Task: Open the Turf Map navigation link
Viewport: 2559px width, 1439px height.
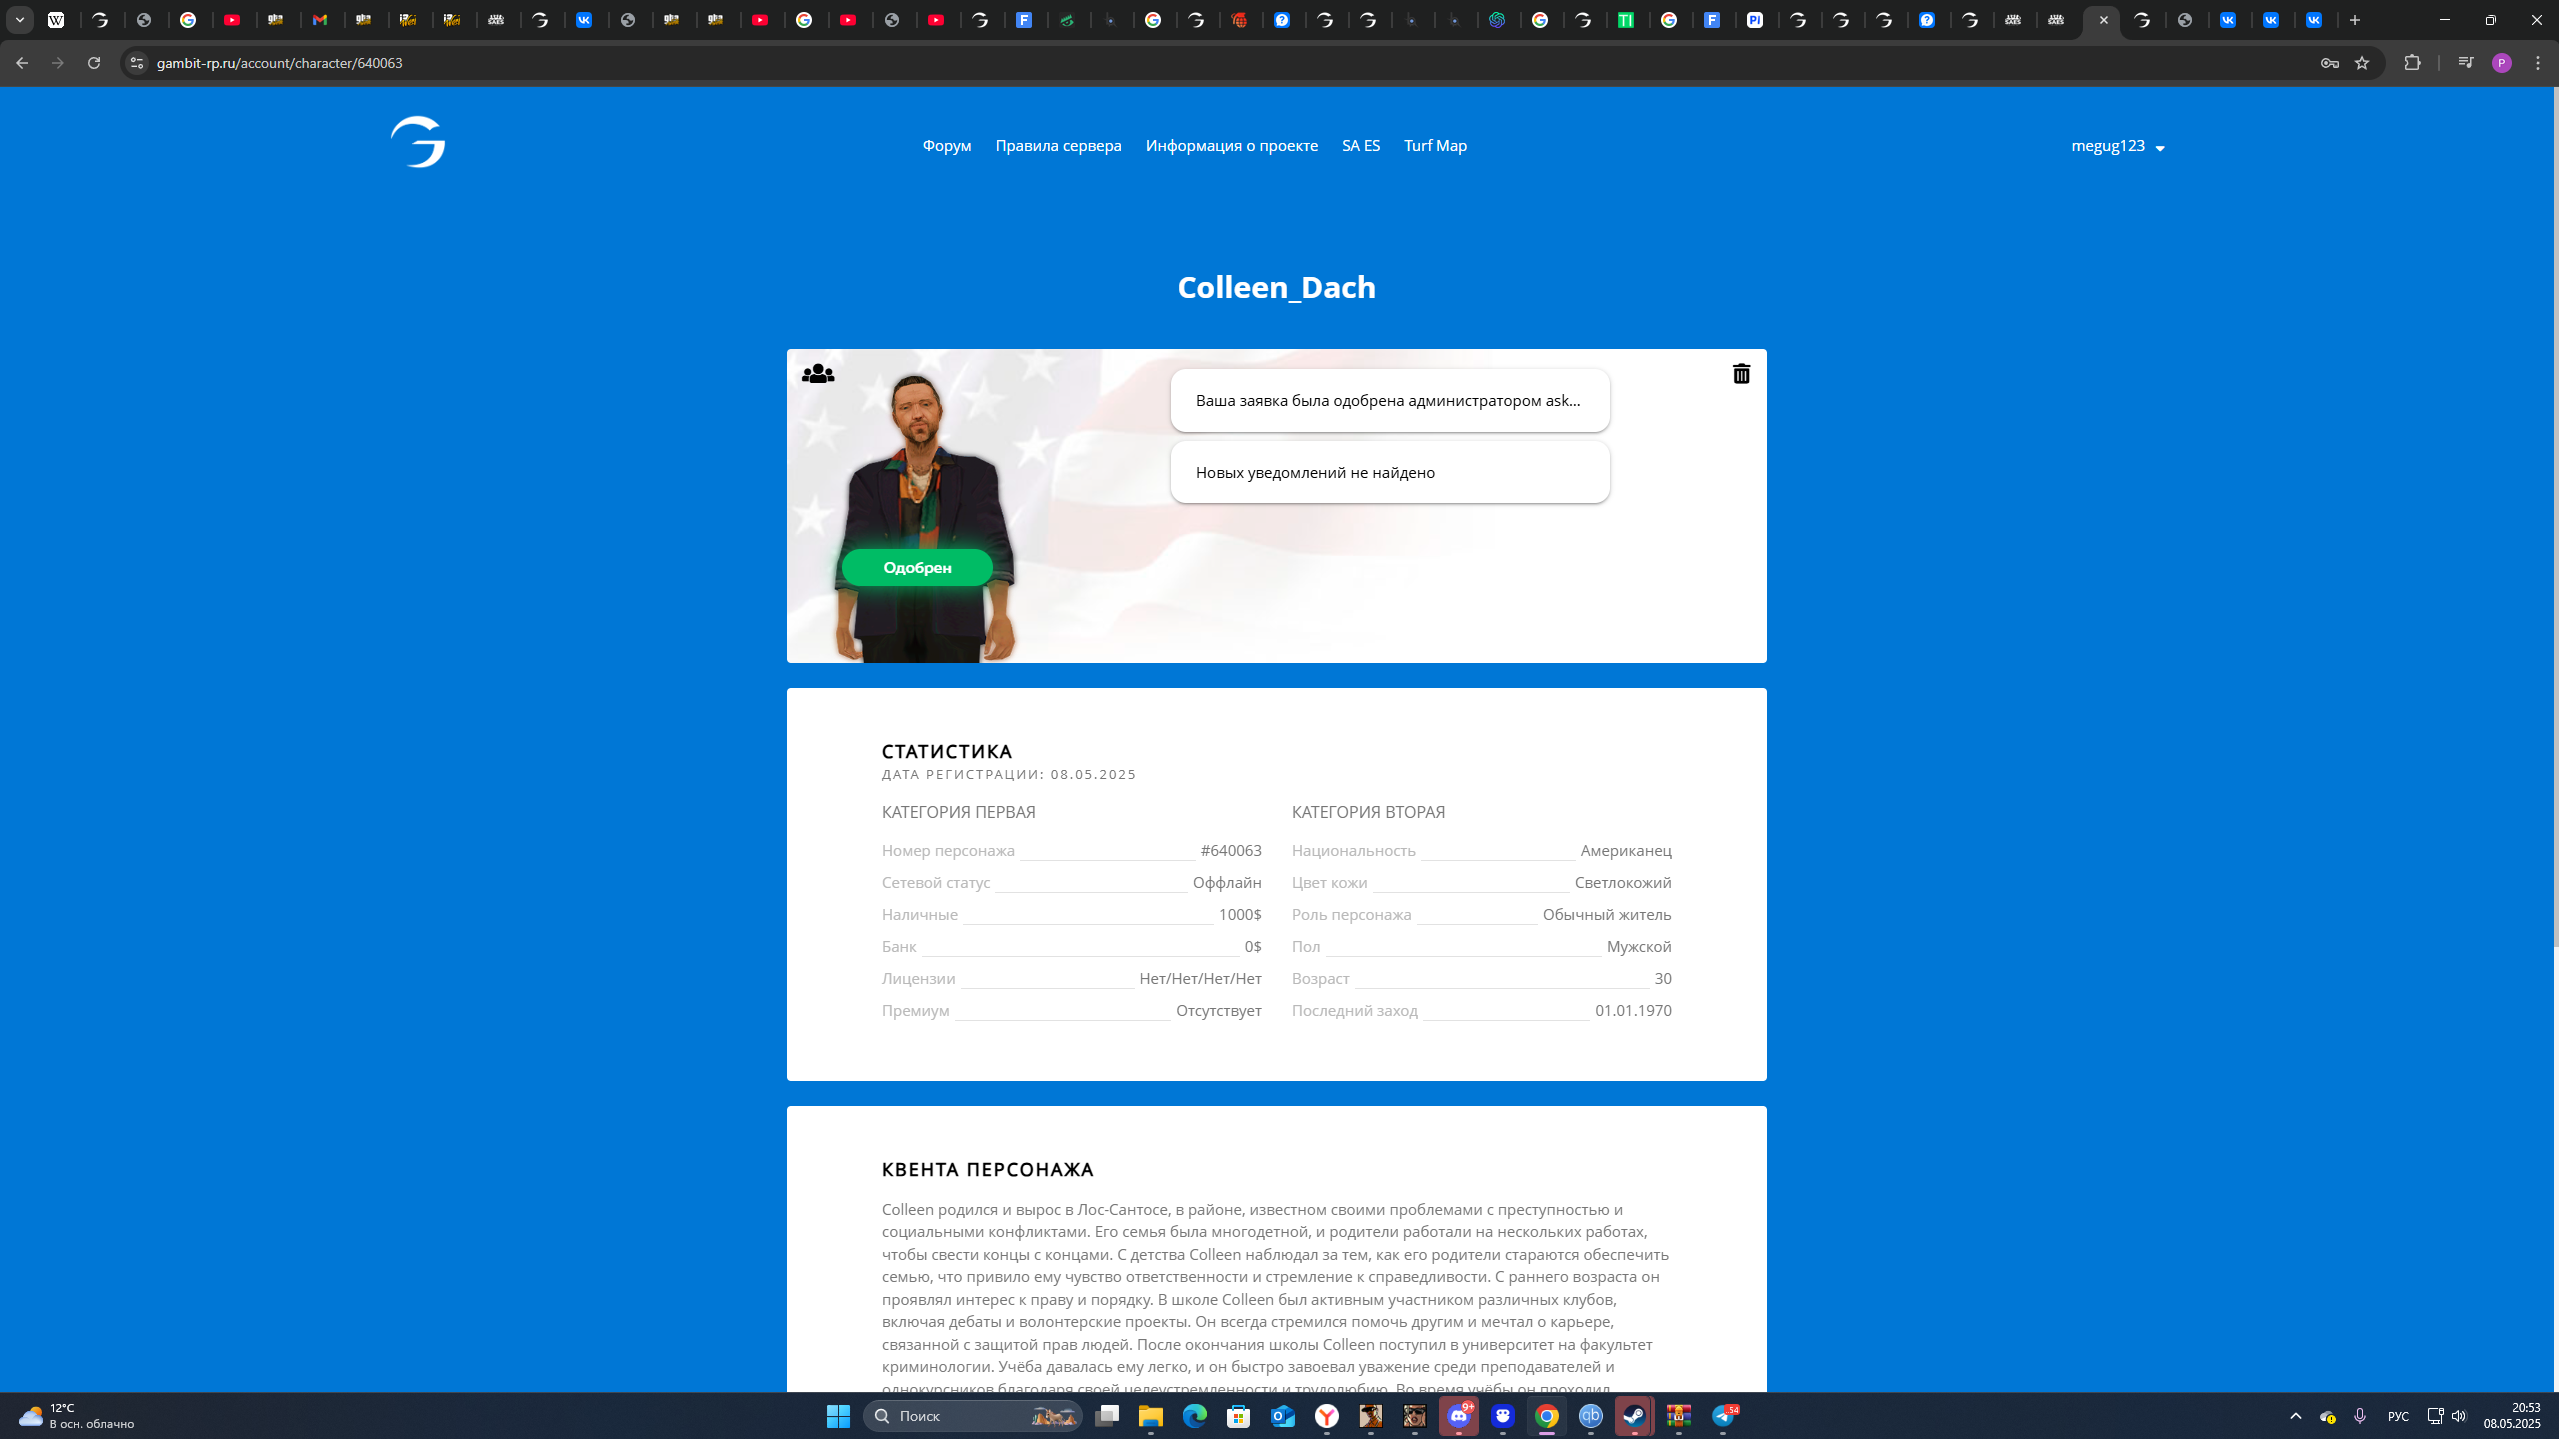Action: click(x=1435, y=146)
